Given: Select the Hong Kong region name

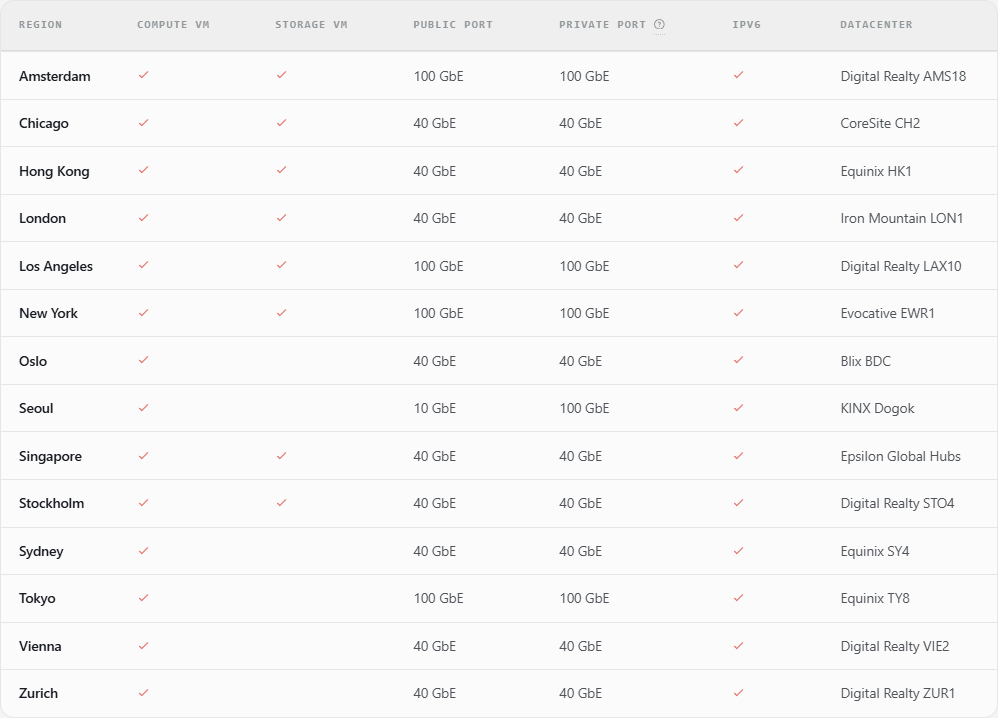Looking at the screenshot, I should tap(54, 171).
